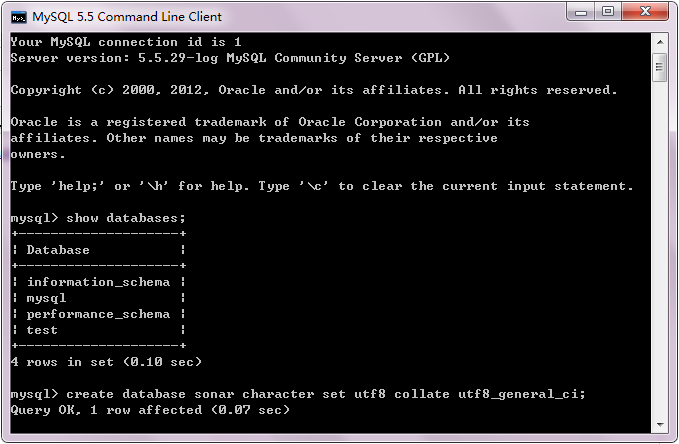
Task: Click 'Your MySQL connection id is 1' line
Action: pyautogui.click(x=126, y=42)
